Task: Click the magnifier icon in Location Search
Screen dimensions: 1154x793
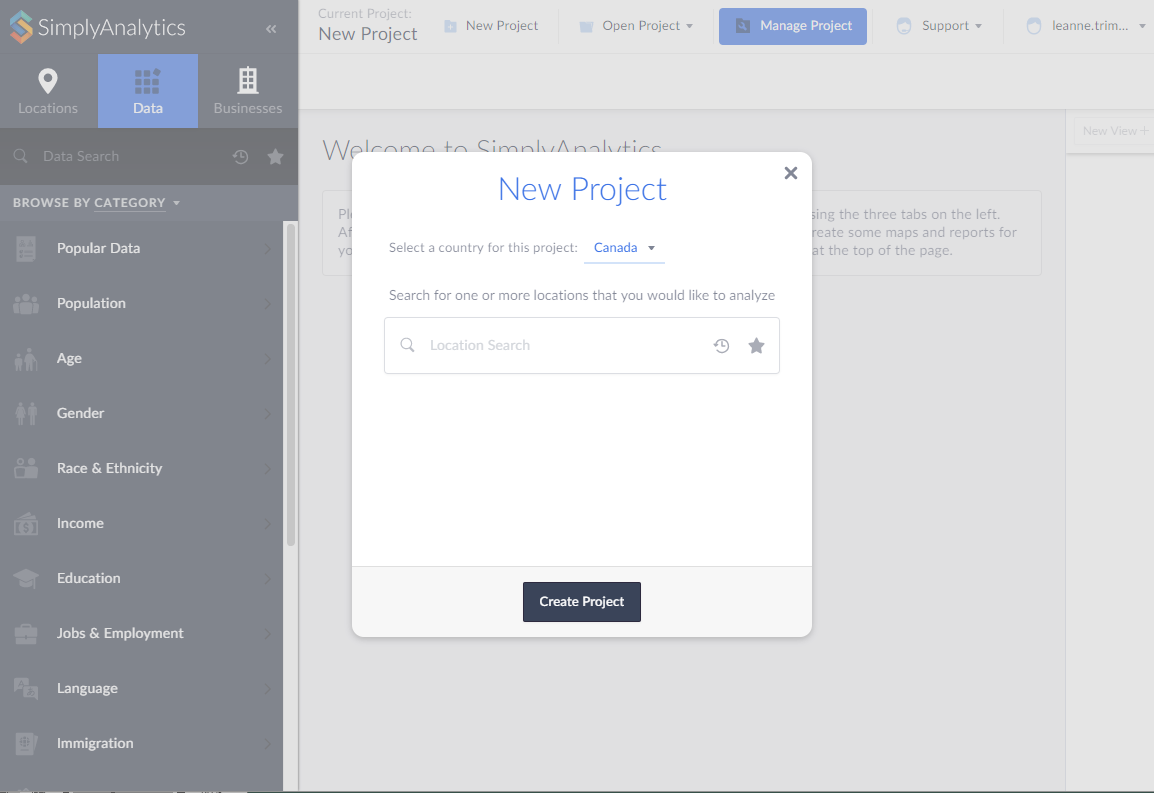Action: click(x=407, y=345)
